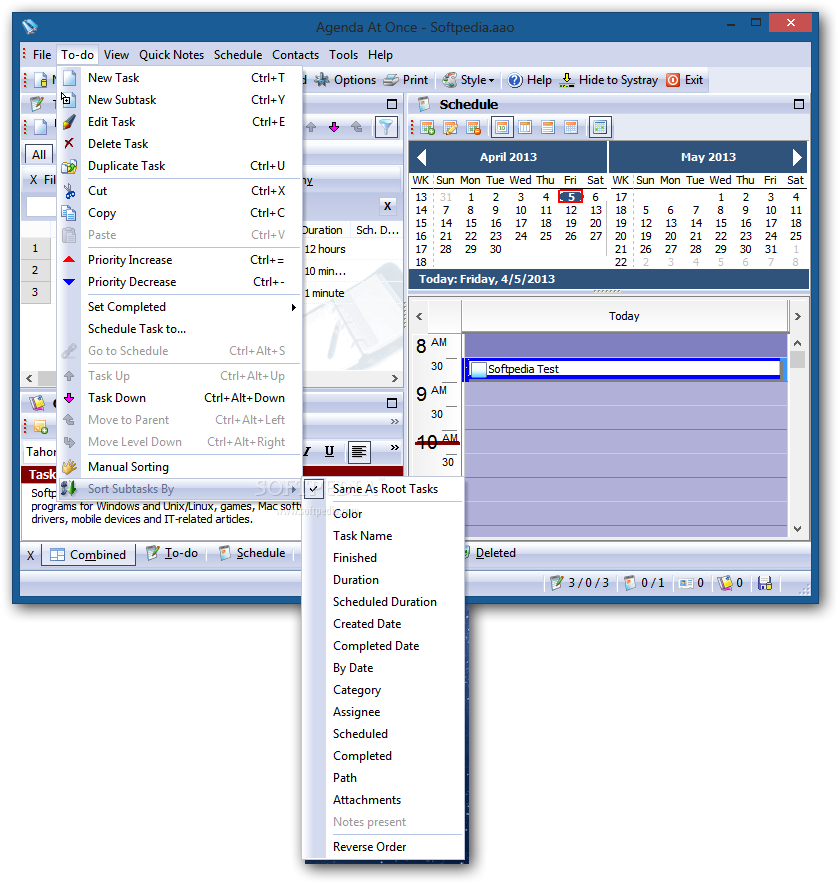Click the contacts count icon showing 0

point(686,583)
